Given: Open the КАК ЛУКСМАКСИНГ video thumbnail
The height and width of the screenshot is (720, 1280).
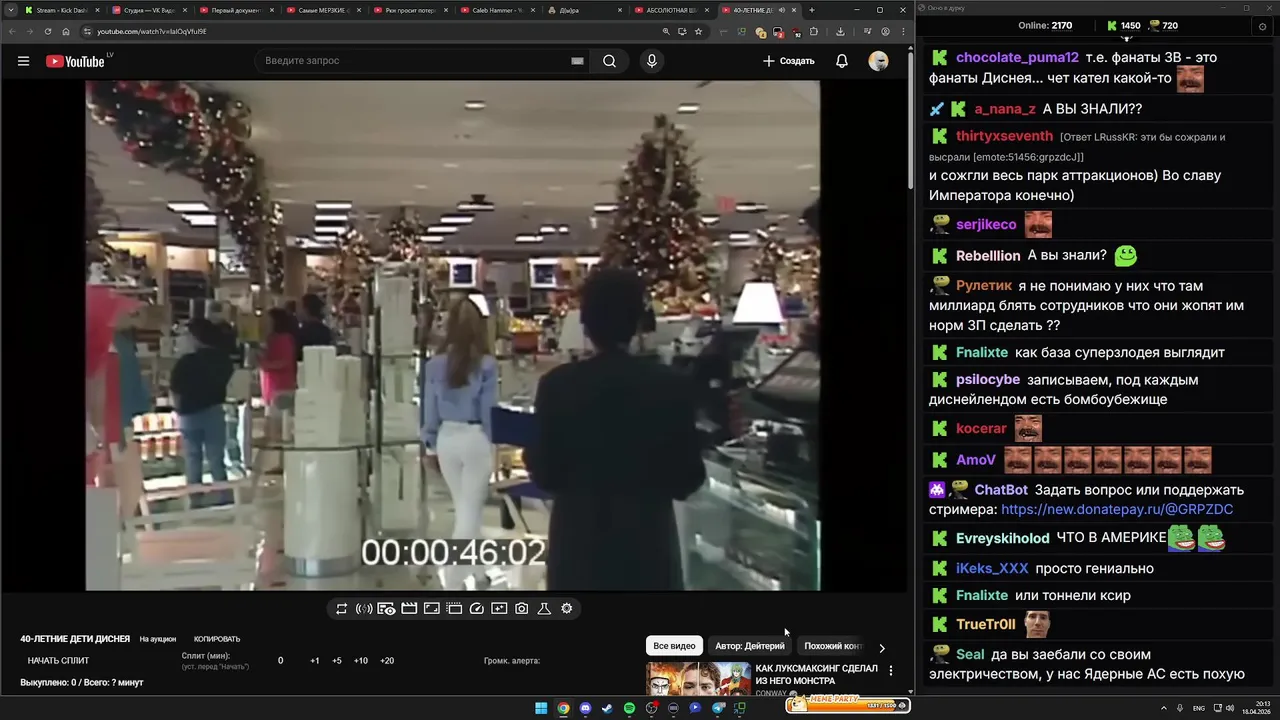Looking at the screenshot, I should [698, 678].
